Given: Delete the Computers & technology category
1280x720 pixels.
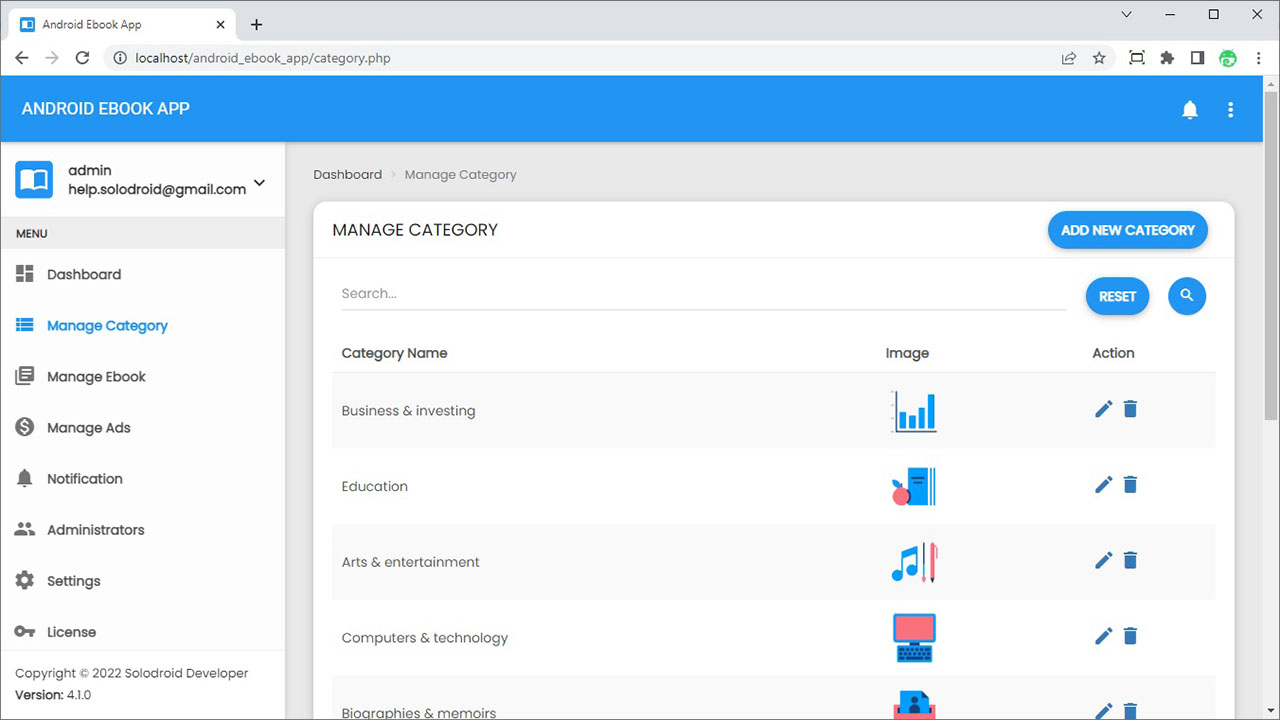Looking at the screenshot, I should click(1130, 636).
